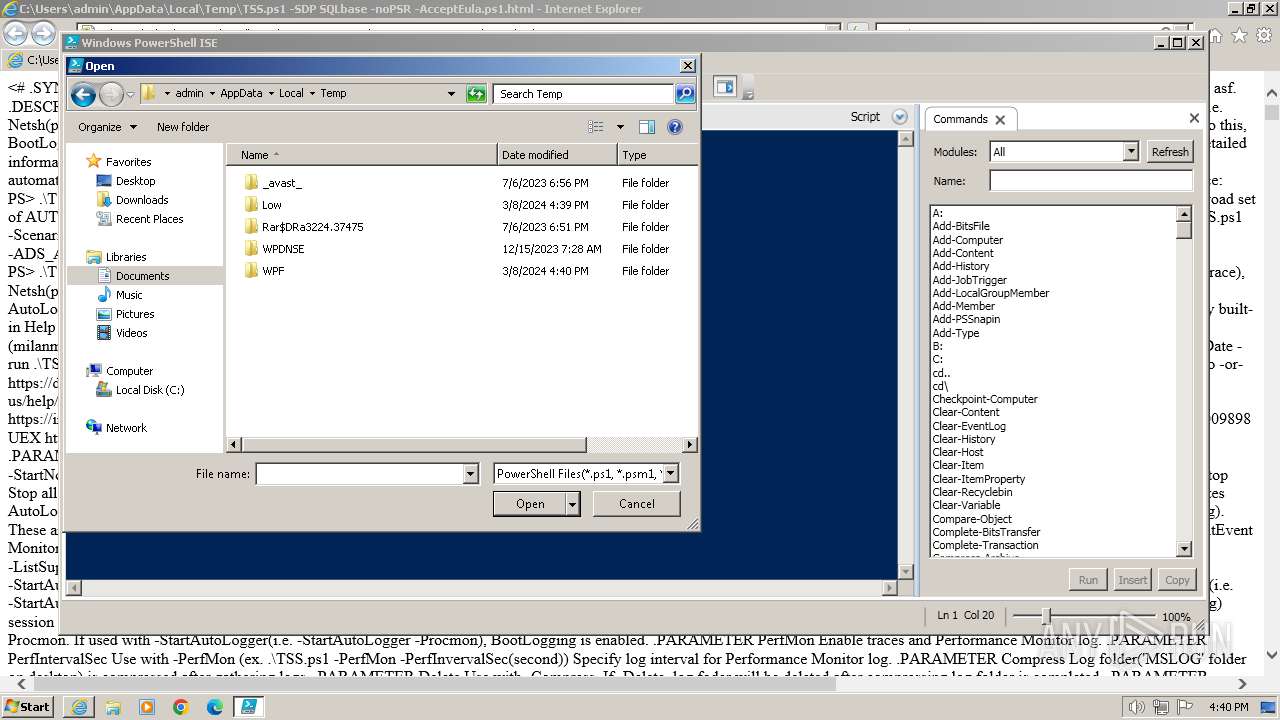The height and width of the screenshot is (720, 1280).
Task: Open recent pages dropdown beside forward arrow
Action: [130, 95]
